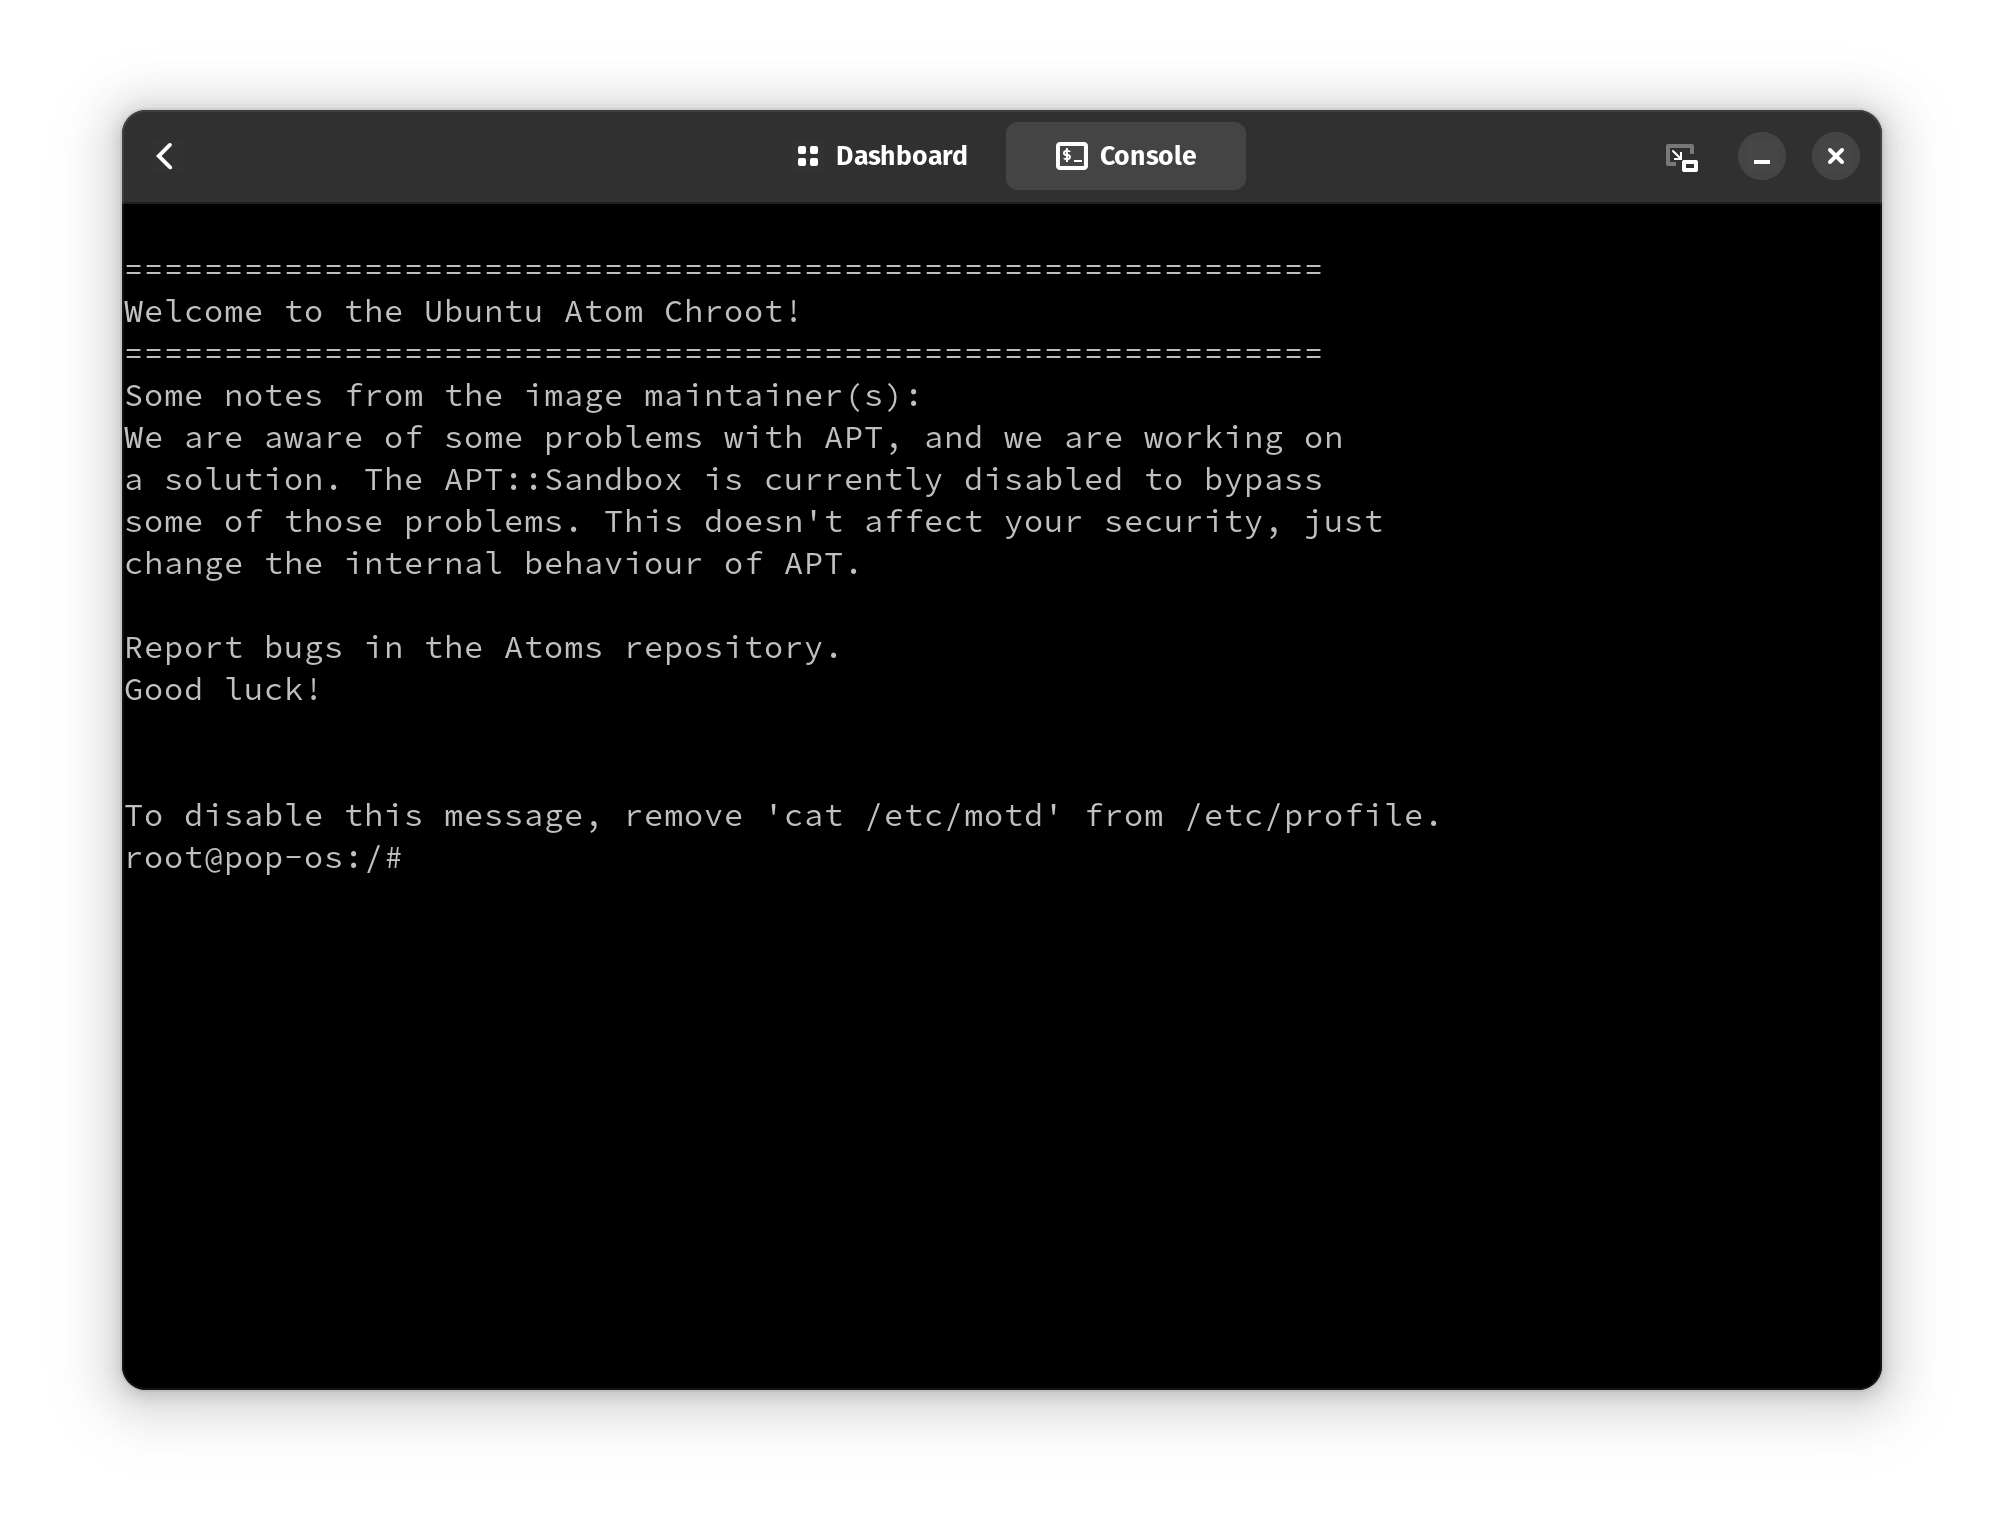
Task: Click the Welcome to Ubuntu Atom Chroot heading
Action: click(461, 311)
